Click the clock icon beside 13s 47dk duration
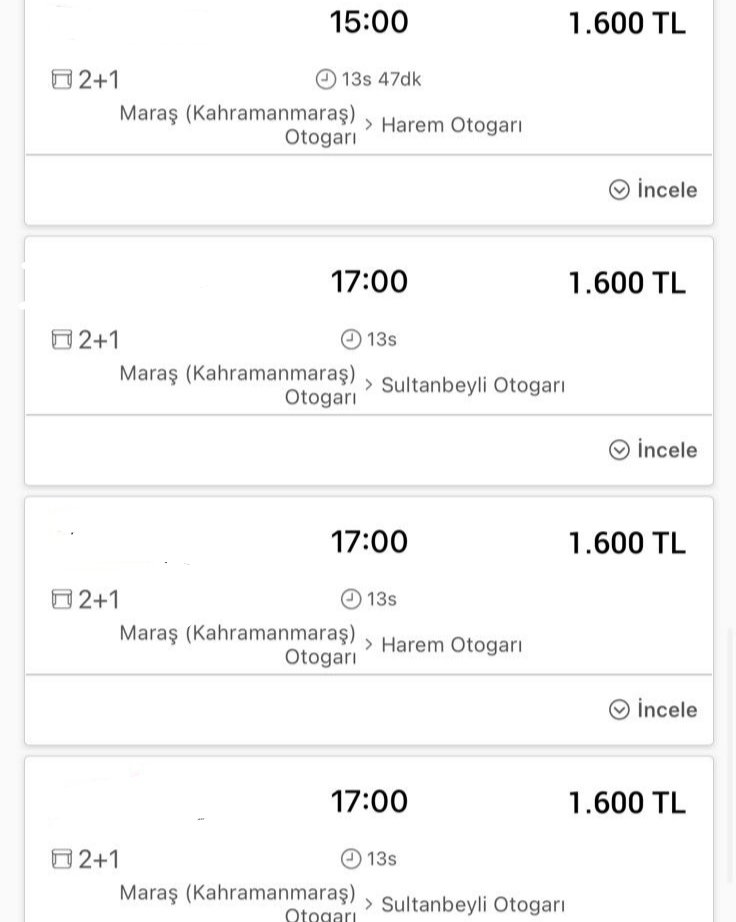This screenshot has height=922, width=736. pos(325,79)
